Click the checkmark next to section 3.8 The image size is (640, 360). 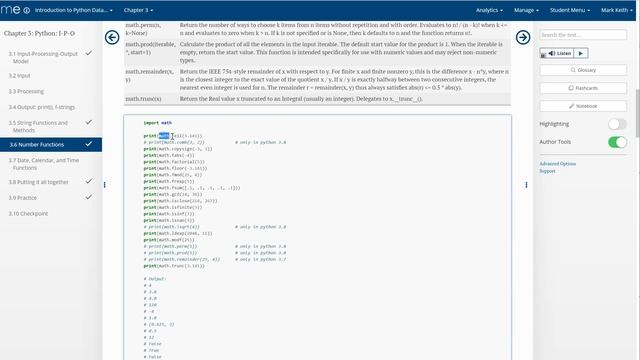point(89,181)
